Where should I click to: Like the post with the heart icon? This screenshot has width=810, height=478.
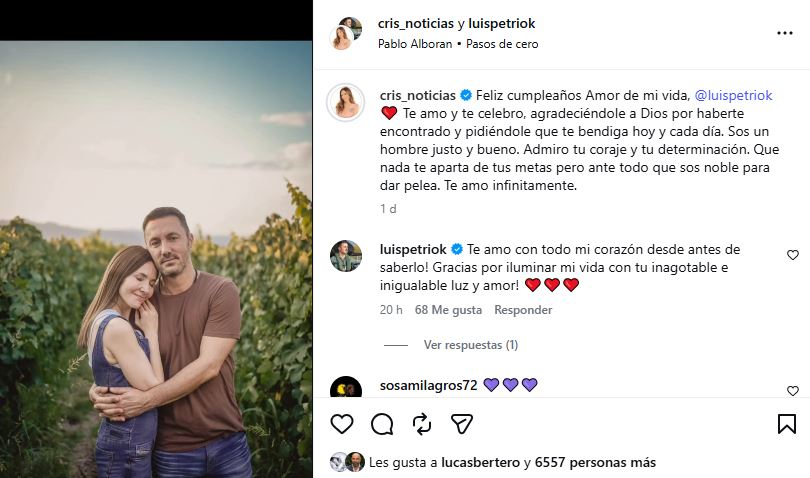(342, 424)
